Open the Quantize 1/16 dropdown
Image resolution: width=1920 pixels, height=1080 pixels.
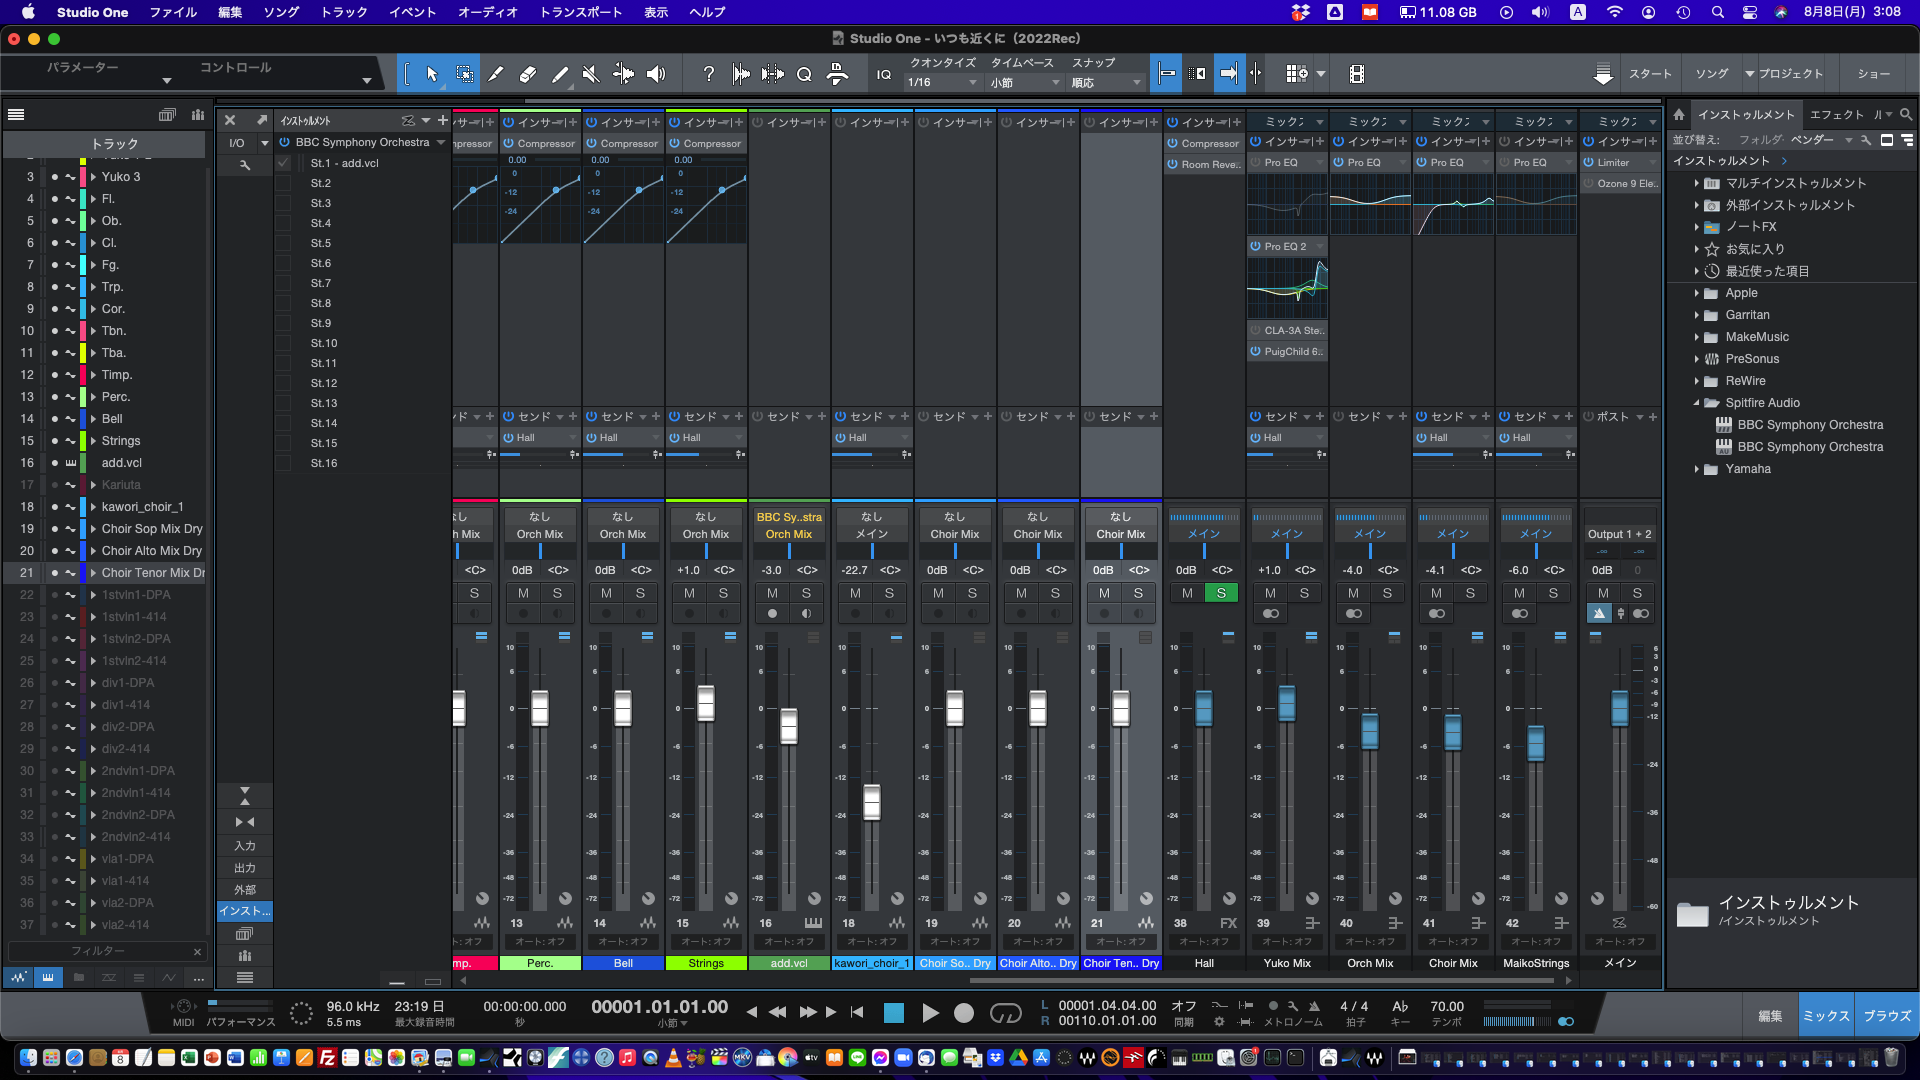pyautogui.click(x=942, y=83)
